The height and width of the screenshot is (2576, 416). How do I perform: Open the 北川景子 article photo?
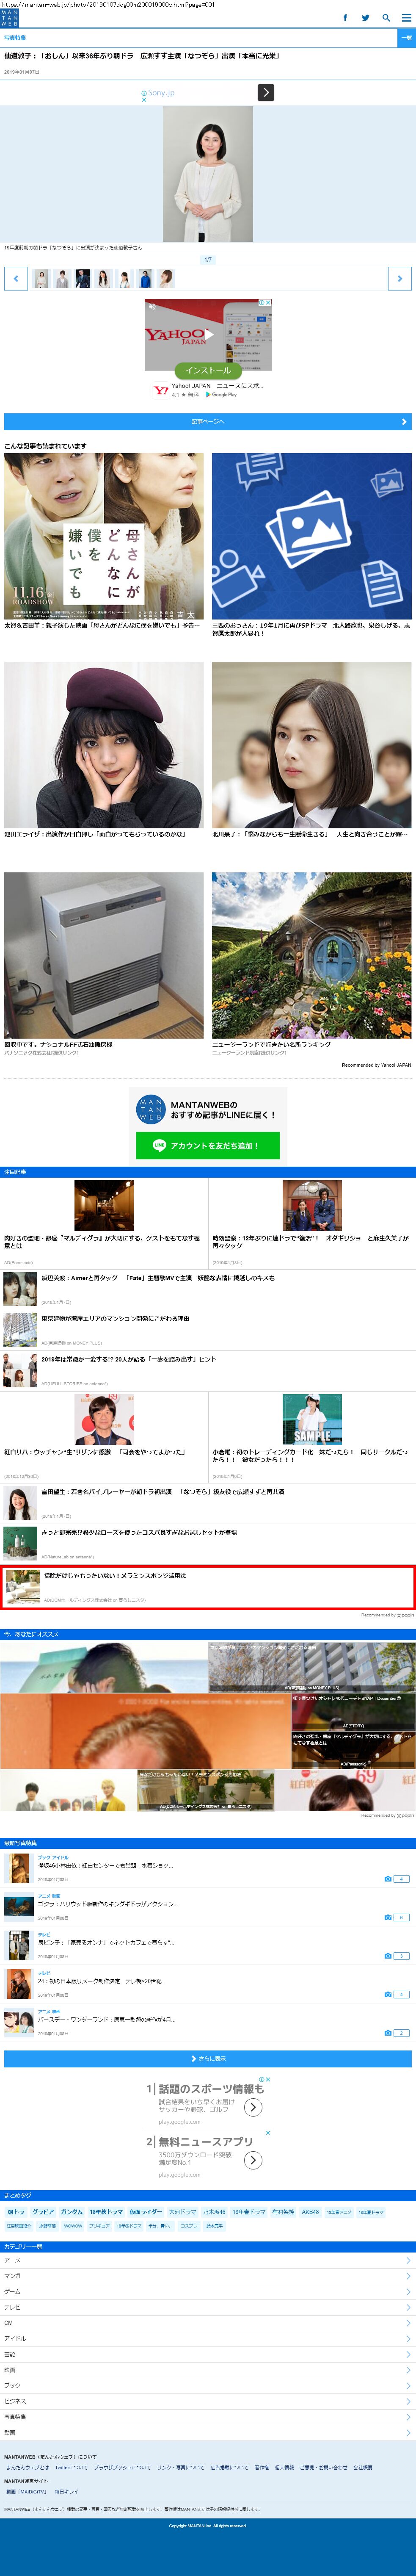(x=312, y=744)
